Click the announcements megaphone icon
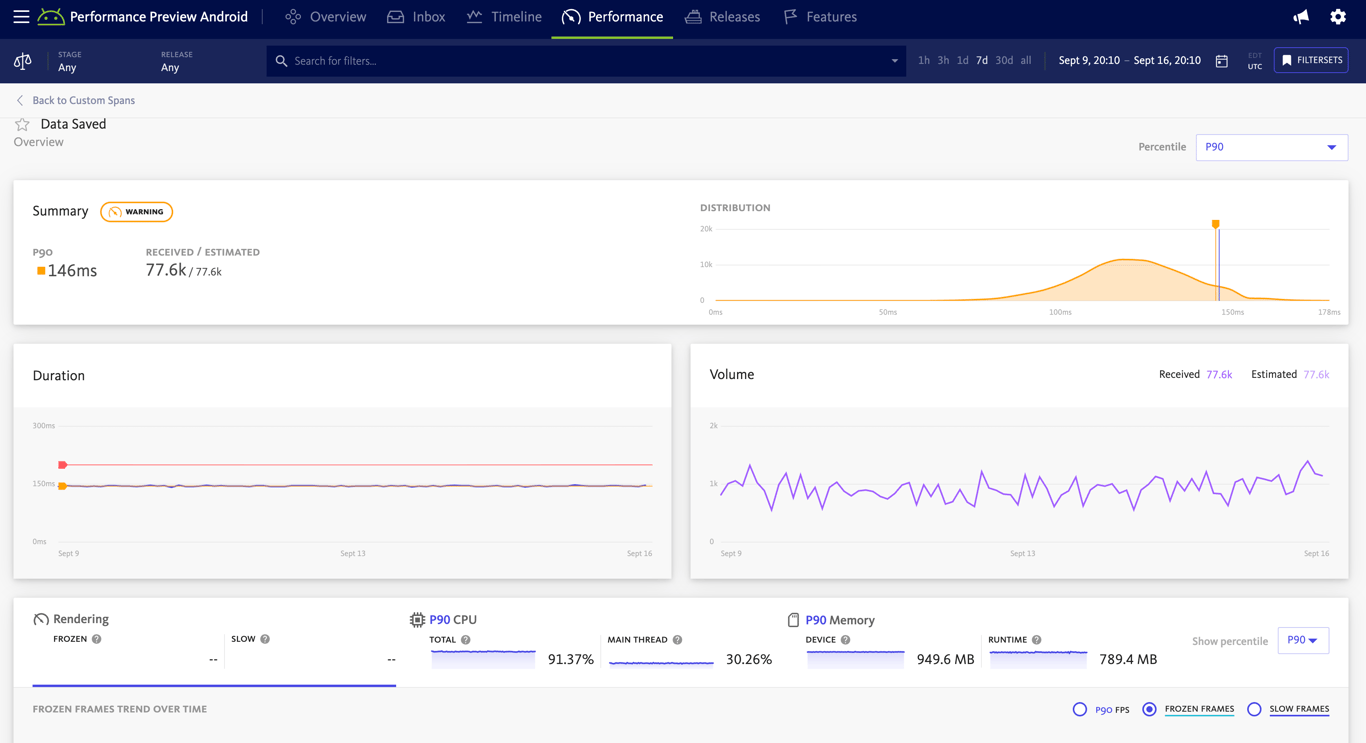The width and height of the screenshot is (1366, 743). (1301, 17)
